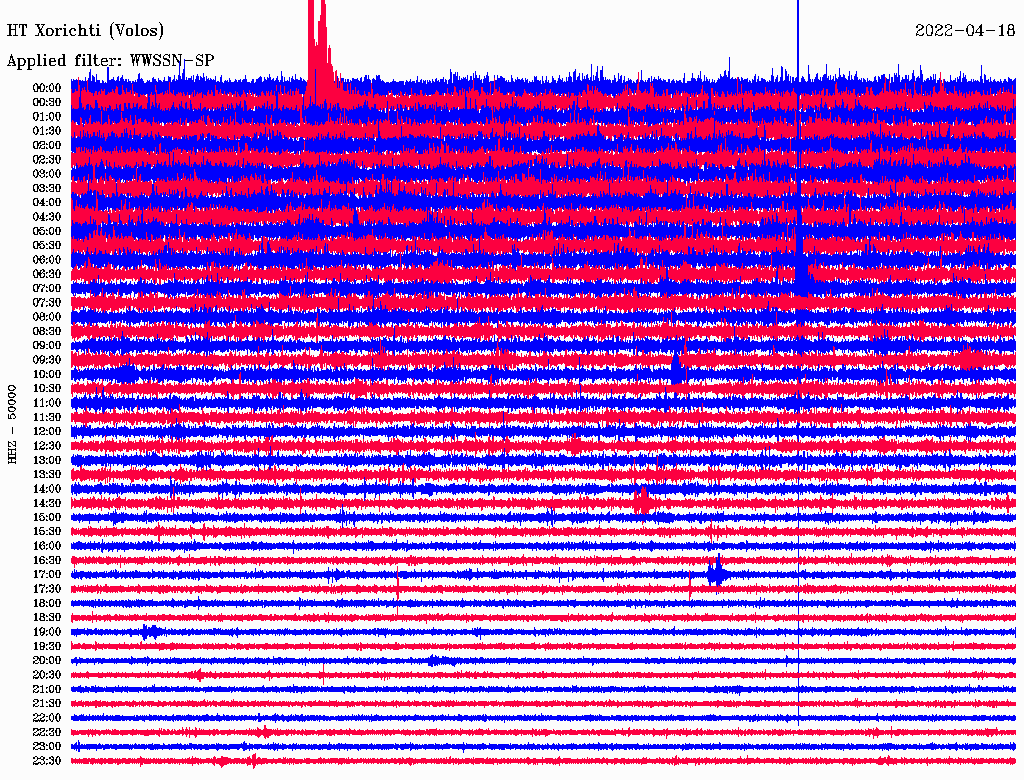
Task: Select the 00:00 time label
Action: [x=47, y=88]
